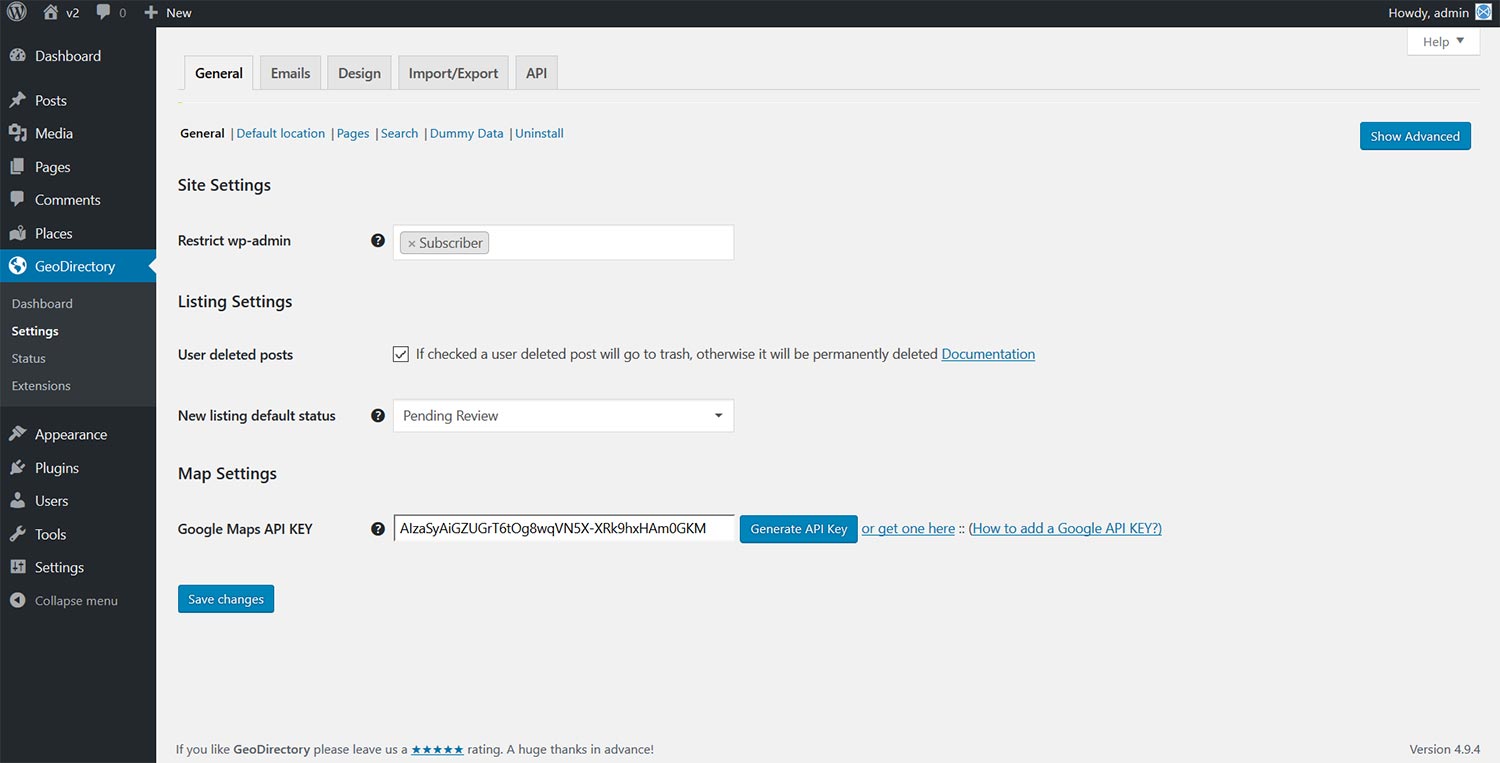Click help icon beside New listing default status
This screenshot has height=763, width=1500.
(x=378, y=416)
